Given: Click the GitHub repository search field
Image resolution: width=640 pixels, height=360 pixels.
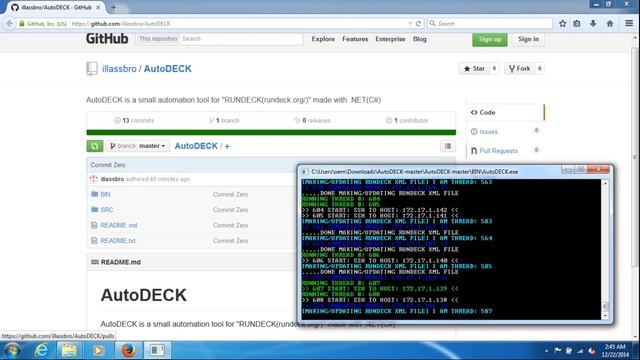Looking at the screenshot, I should tap(241, 39).
